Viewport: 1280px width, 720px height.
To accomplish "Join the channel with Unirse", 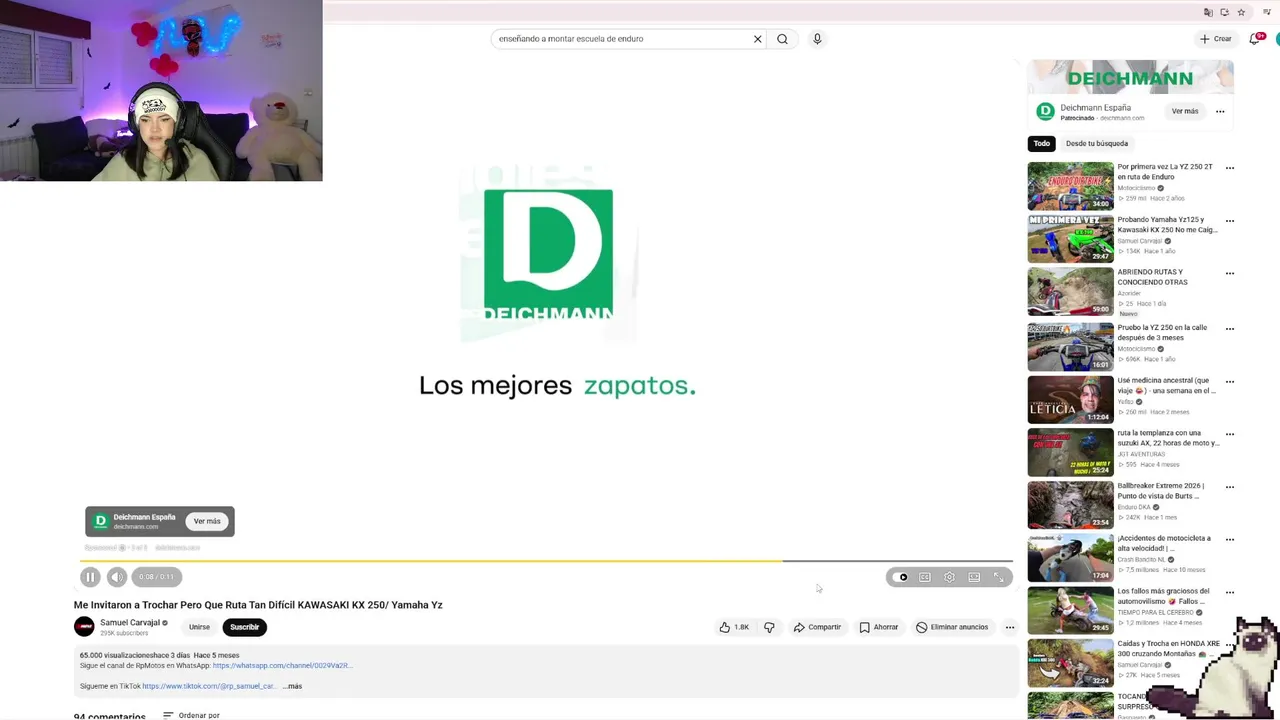I will click(200, 627).
